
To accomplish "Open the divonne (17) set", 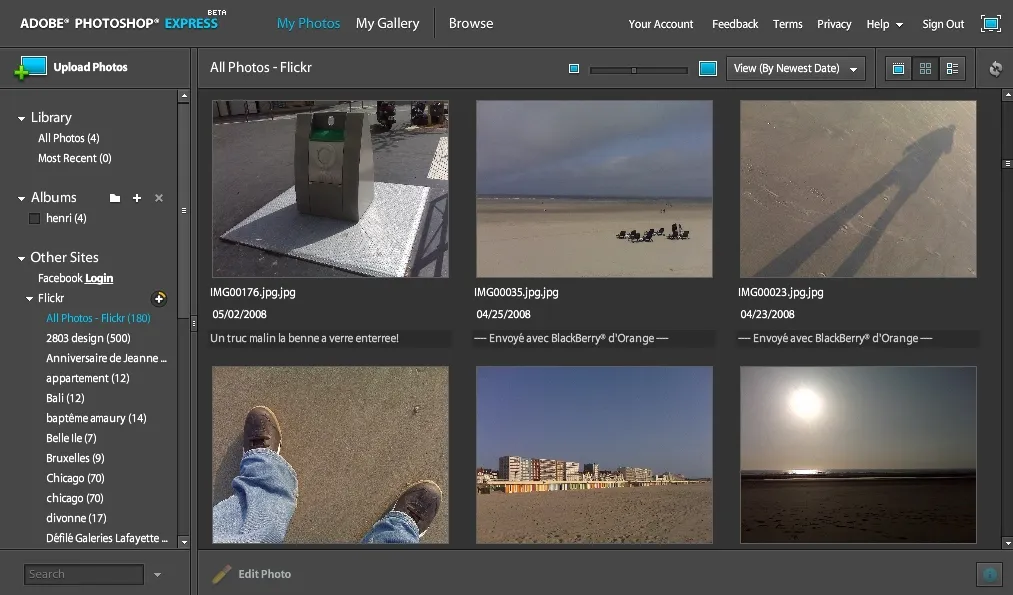I will point(76,518).
